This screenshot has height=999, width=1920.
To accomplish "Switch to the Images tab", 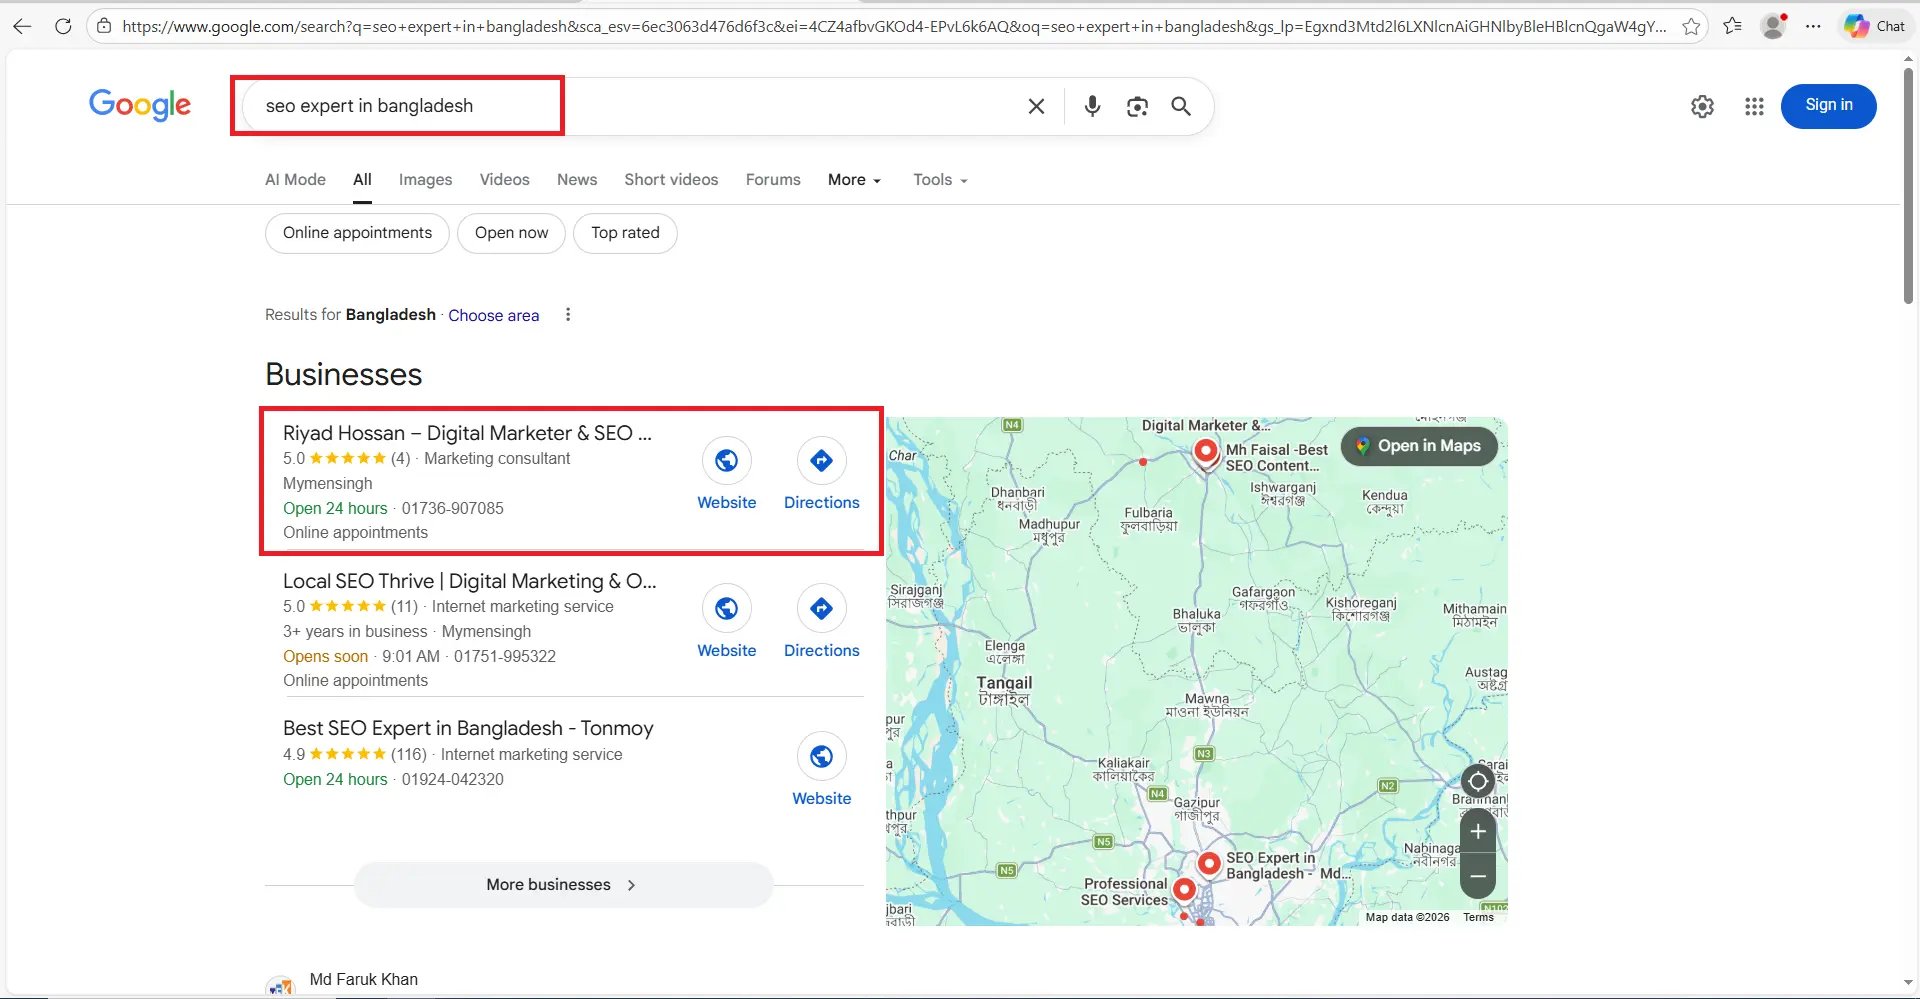I will 424,179.
